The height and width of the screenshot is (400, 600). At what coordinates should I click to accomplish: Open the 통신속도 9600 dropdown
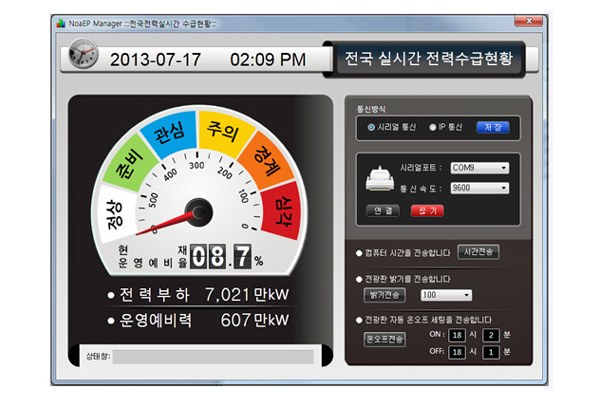point(478,188)
